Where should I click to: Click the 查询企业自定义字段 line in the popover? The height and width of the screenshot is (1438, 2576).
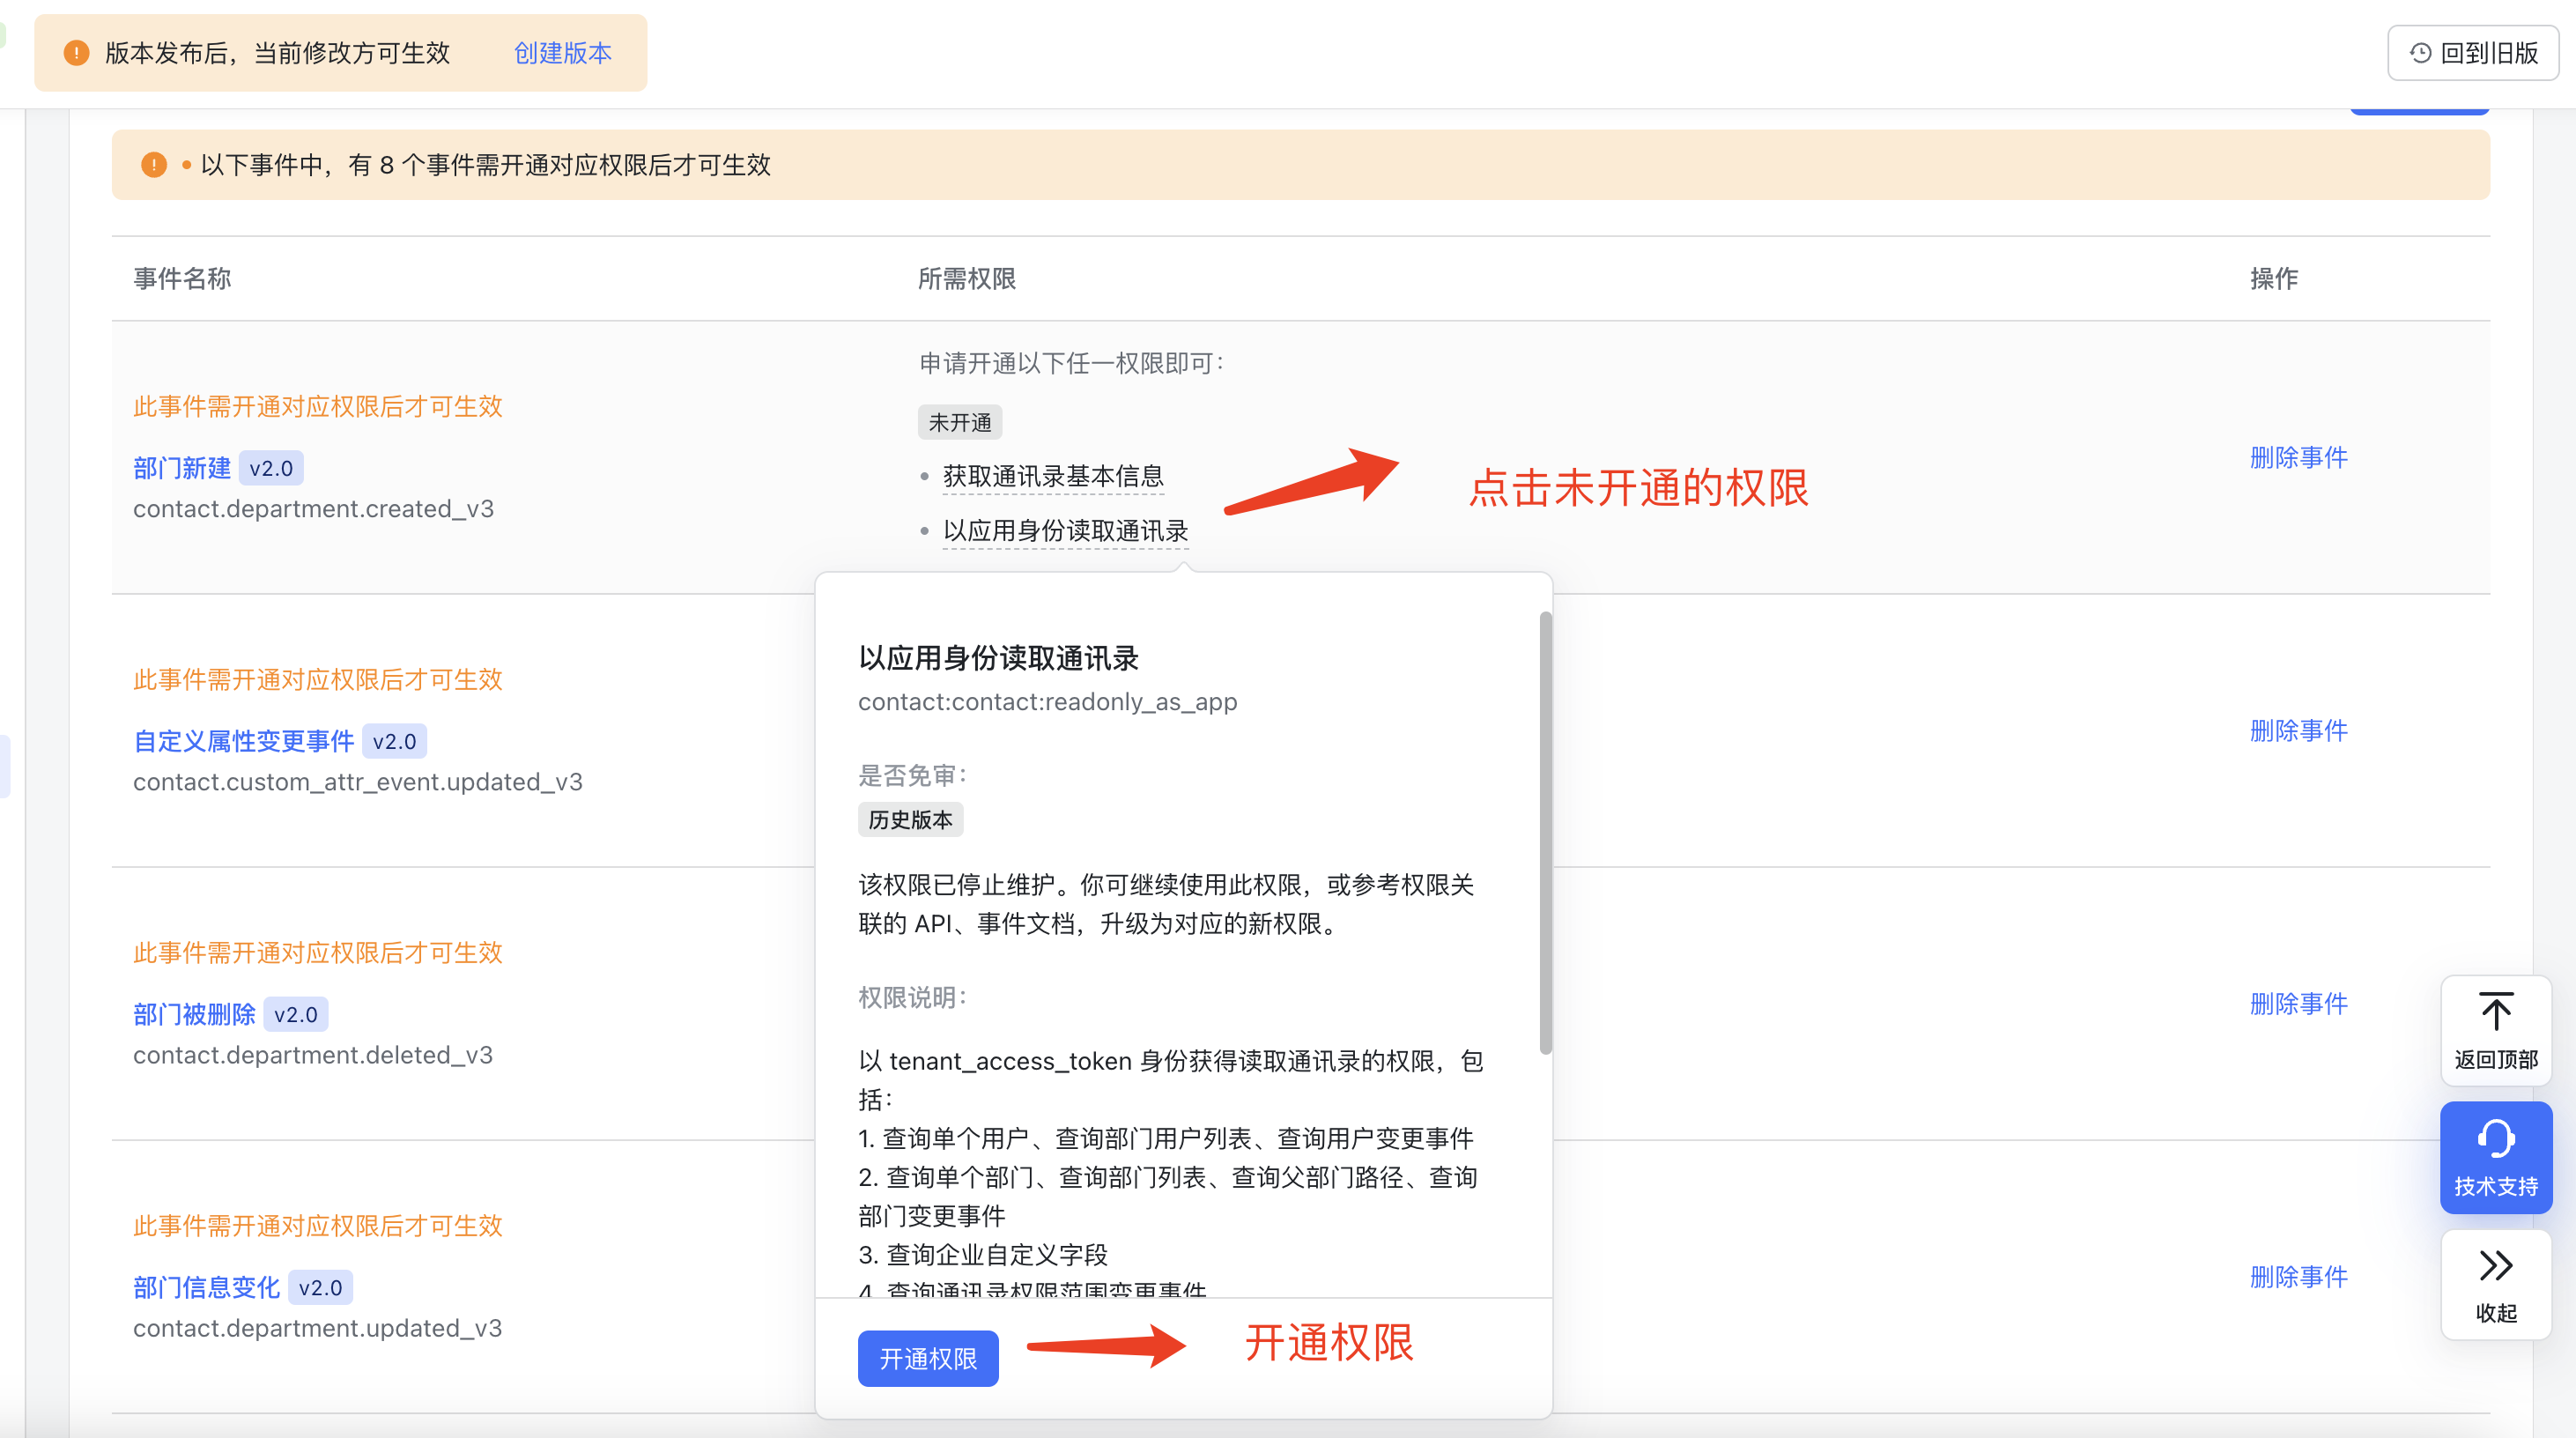[983, 1254]
